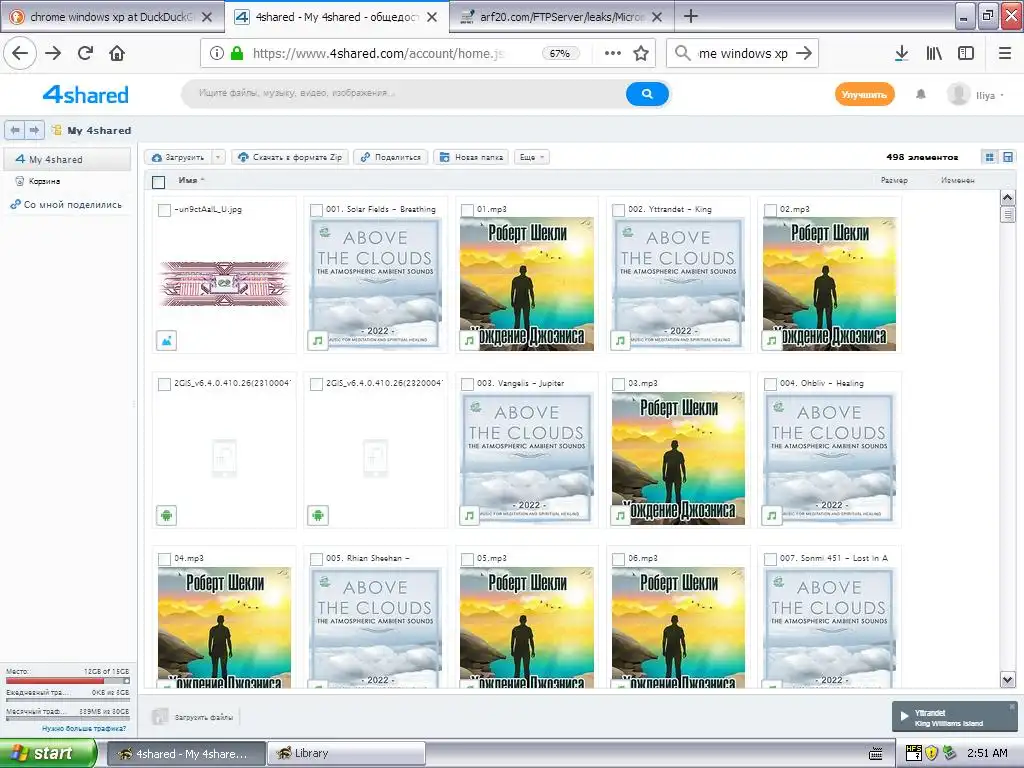
Task: Toggle the select-all checkbox next to Имя
Action: pyautogui.click(x=159, y=182)
